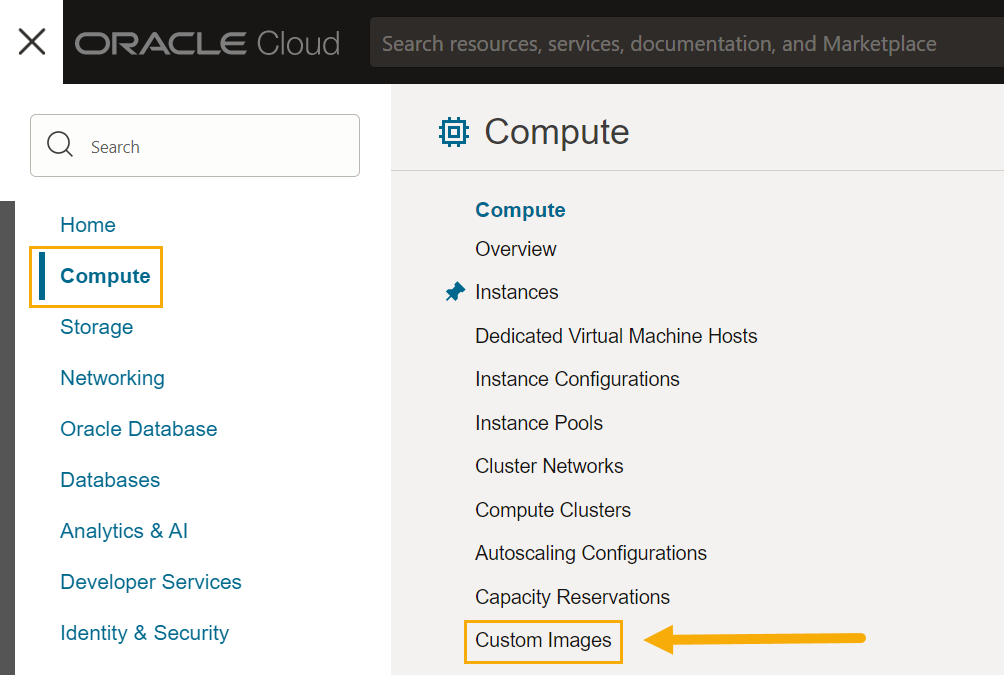Select Compute in the navigation menu

105,276
